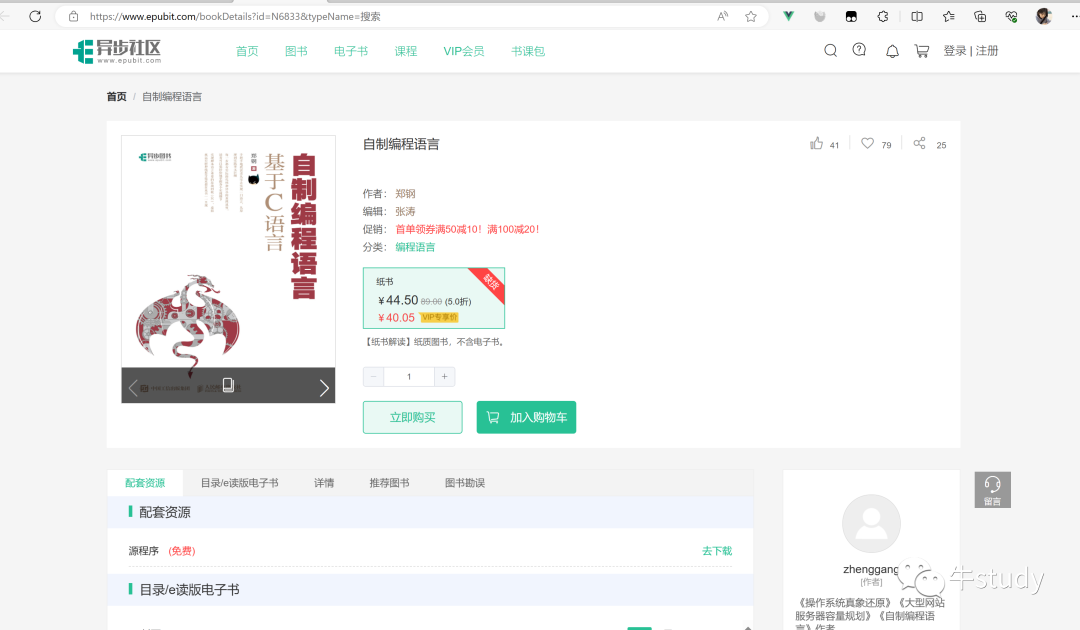Image resolution: width=1080 pixels, height=630 pixels.
Task: Click 立即购买 button
Action: coord(413,417)
